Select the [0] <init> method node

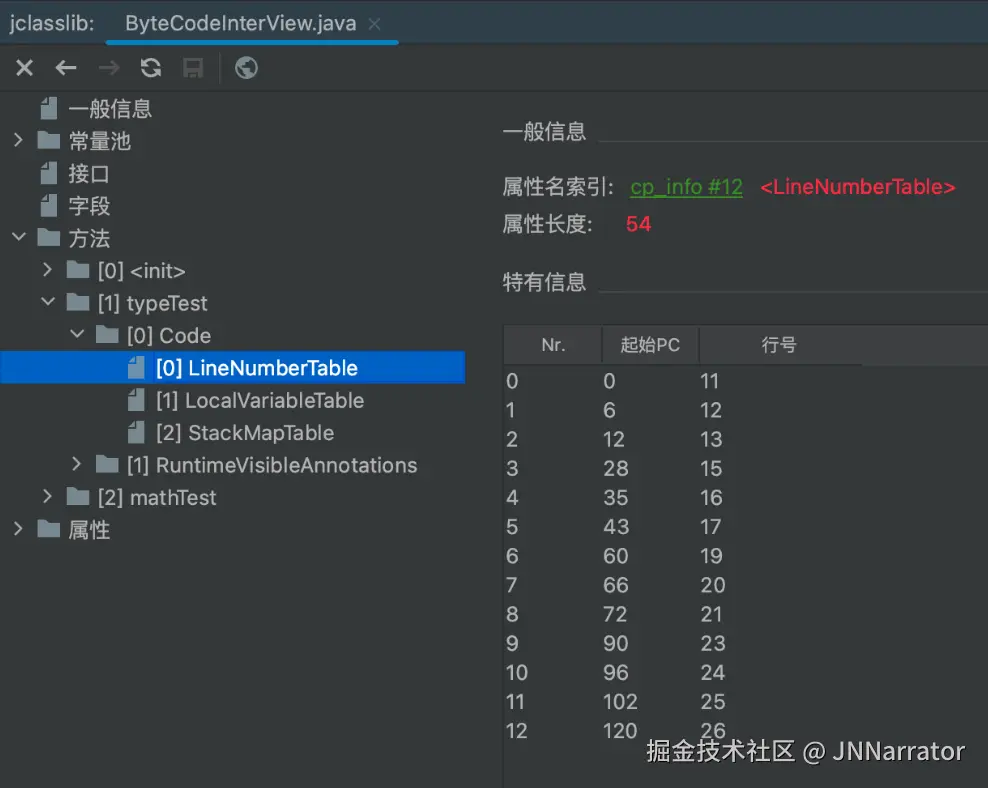tap(141, 271)
